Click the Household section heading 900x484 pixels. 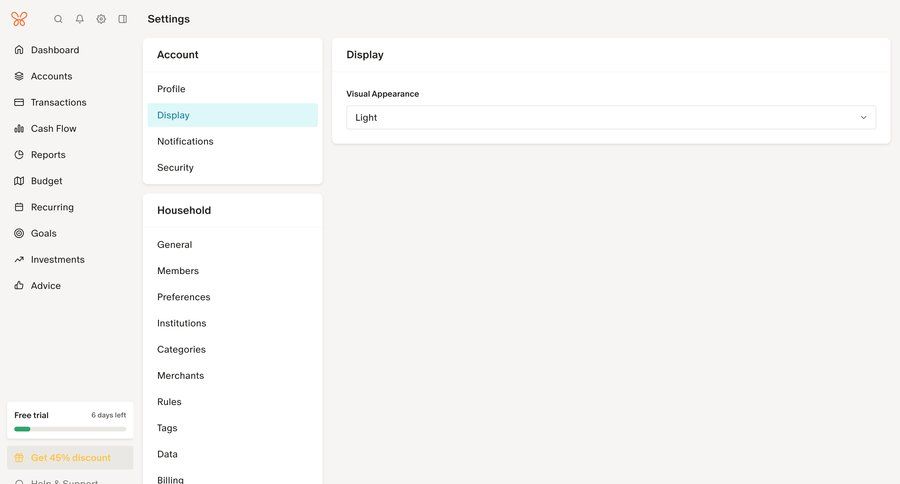(184, 210)
